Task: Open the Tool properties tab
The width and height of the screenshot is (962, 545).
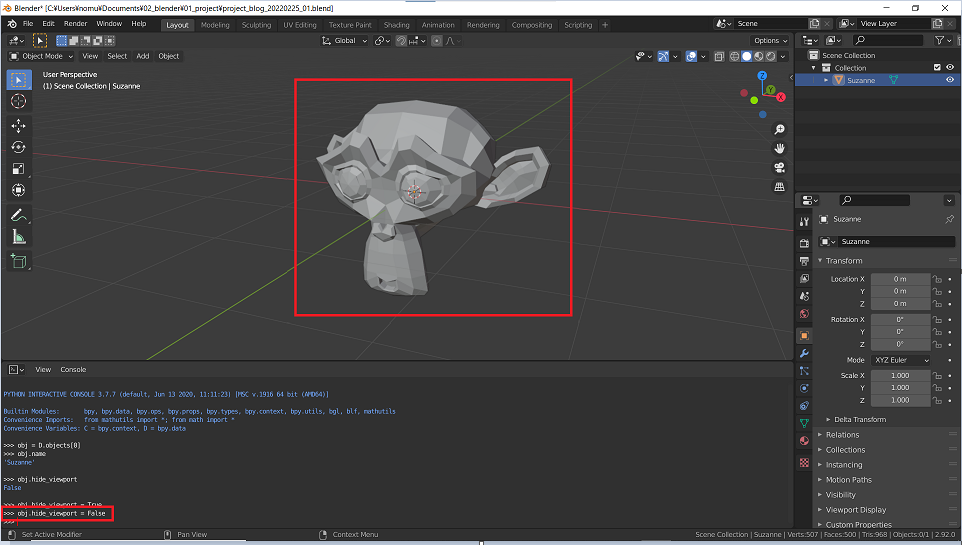Action: tap(804, 222)
